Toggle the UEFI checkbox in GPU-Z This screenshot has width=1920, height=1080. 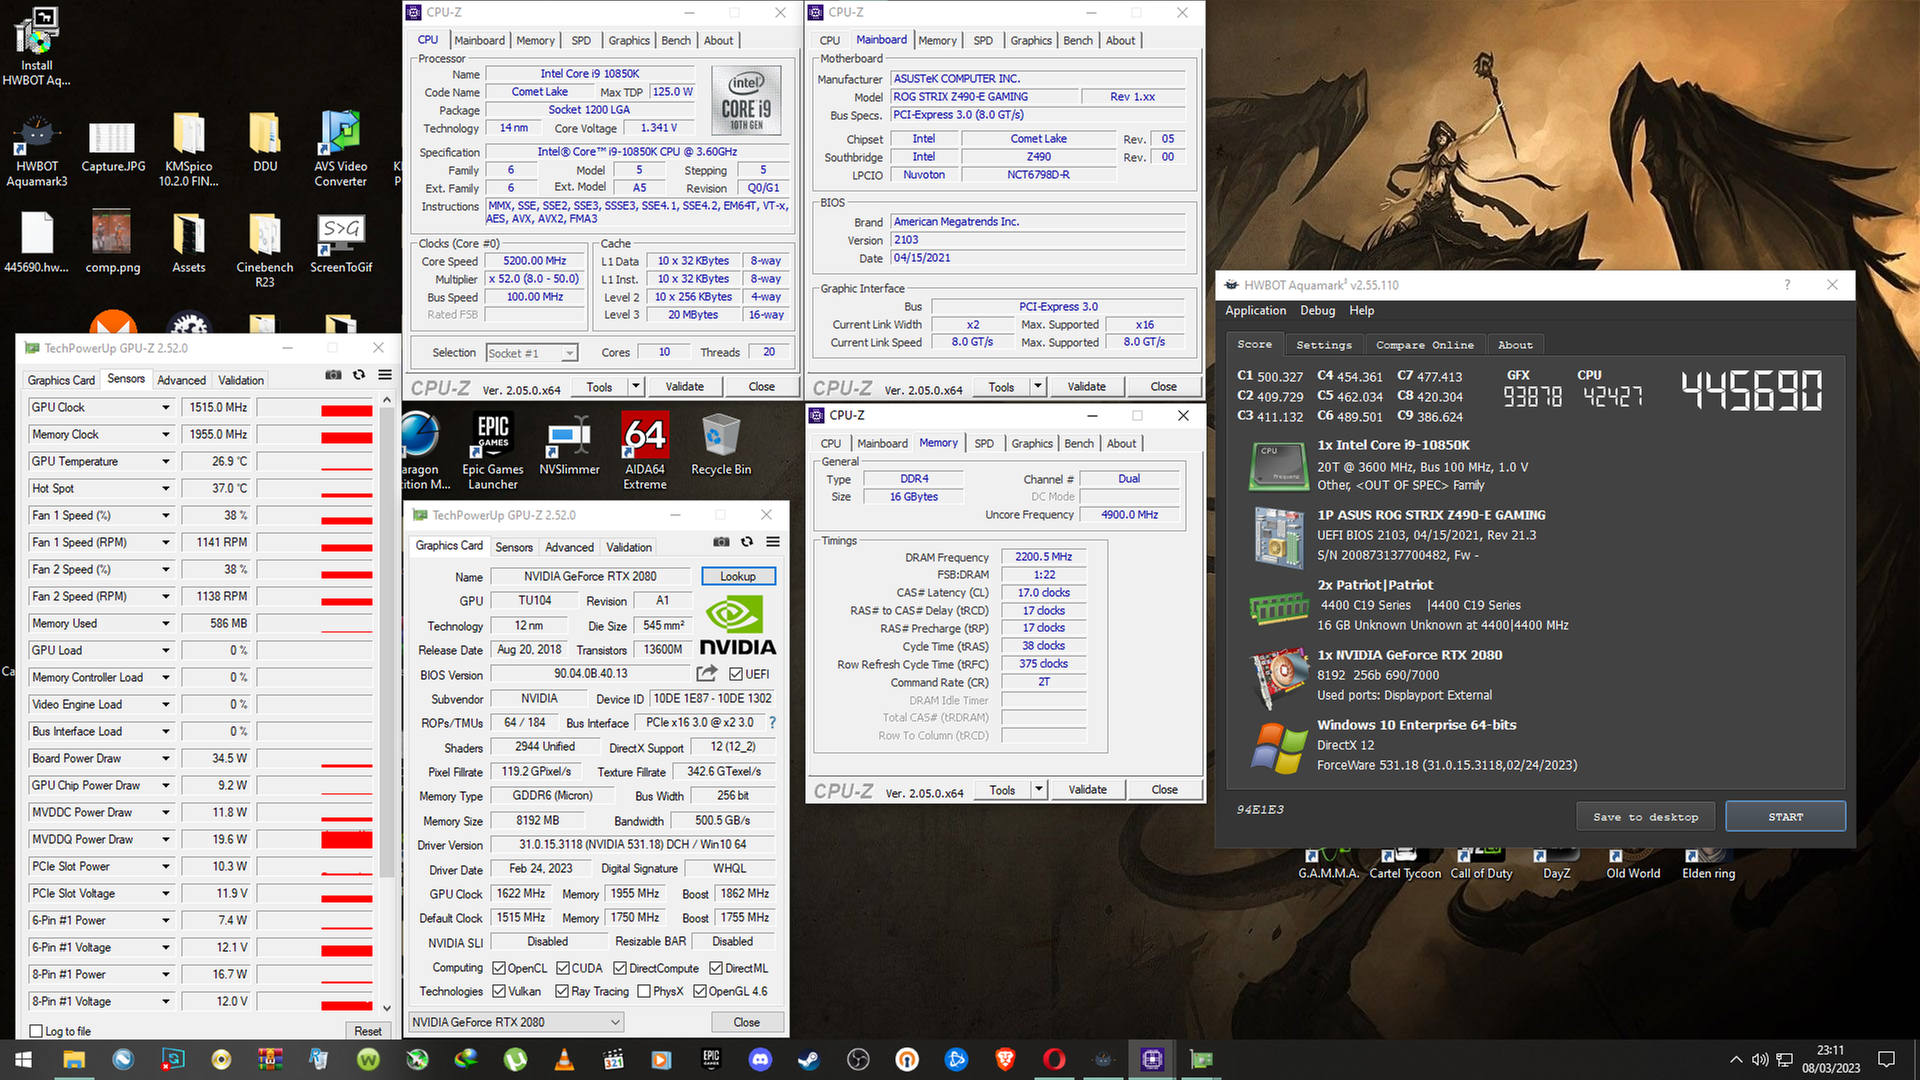point(736,674)
